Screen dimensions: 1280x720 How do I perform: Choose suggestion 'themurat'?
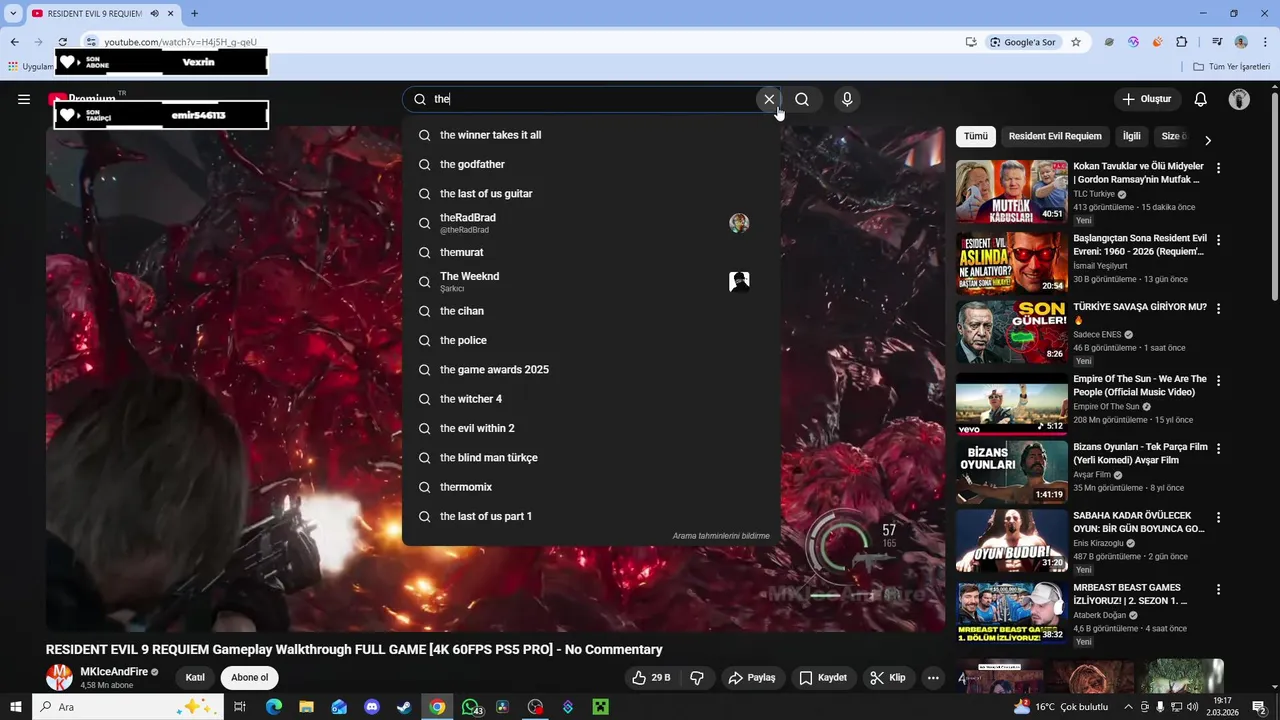[x=591, y=252]
